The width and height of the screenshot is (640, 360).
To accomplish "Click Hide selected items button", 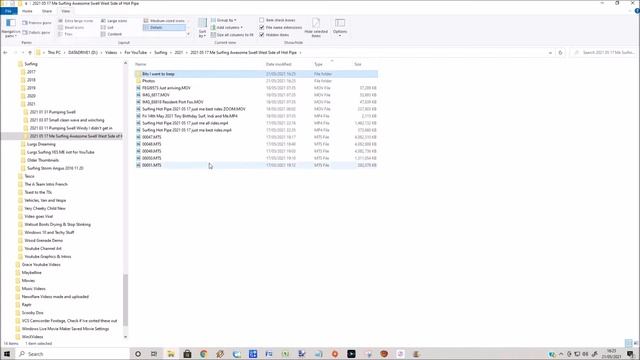I will (x=316, y=28).
